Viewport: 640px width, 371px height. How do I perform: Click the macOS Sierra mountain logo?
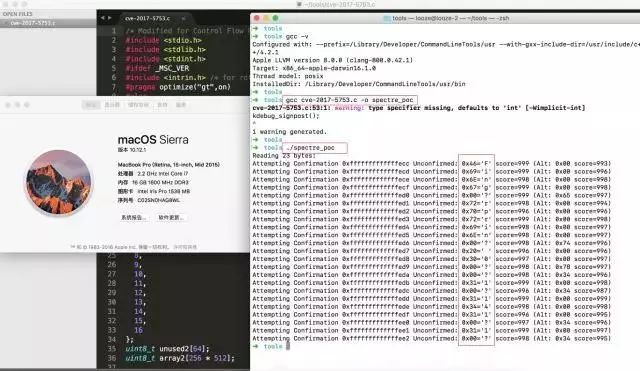pyautogui.click(x=58, y=182)
